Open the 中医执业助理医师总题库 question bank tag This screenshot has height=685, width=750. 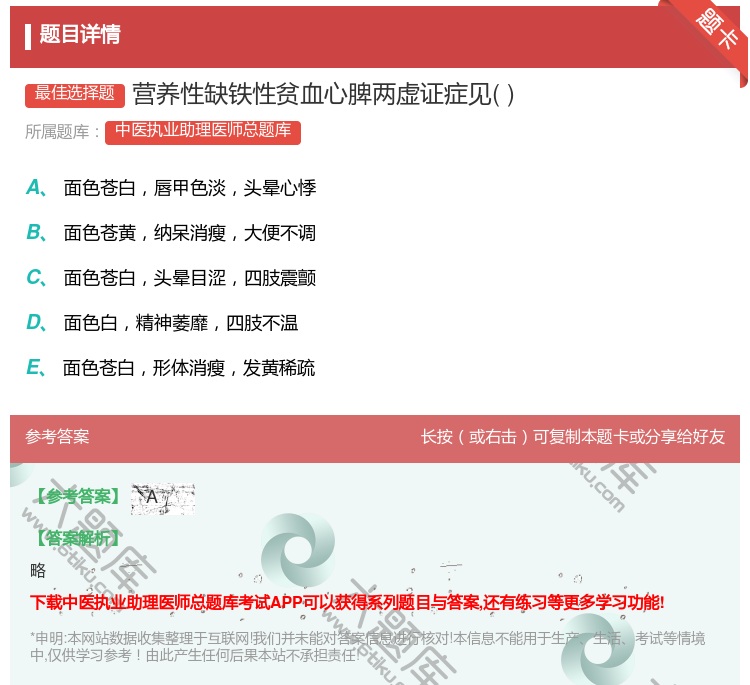point(202,131)
